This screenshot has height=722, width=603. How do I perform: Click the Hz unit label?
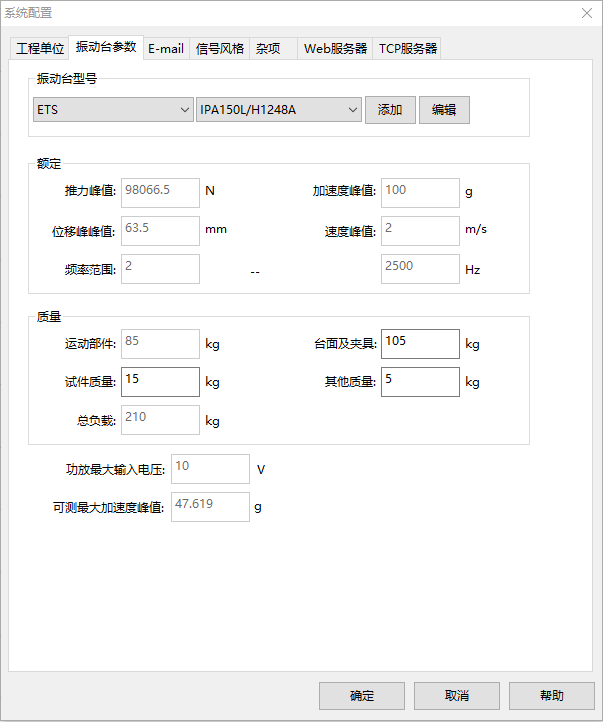[473, 270]
